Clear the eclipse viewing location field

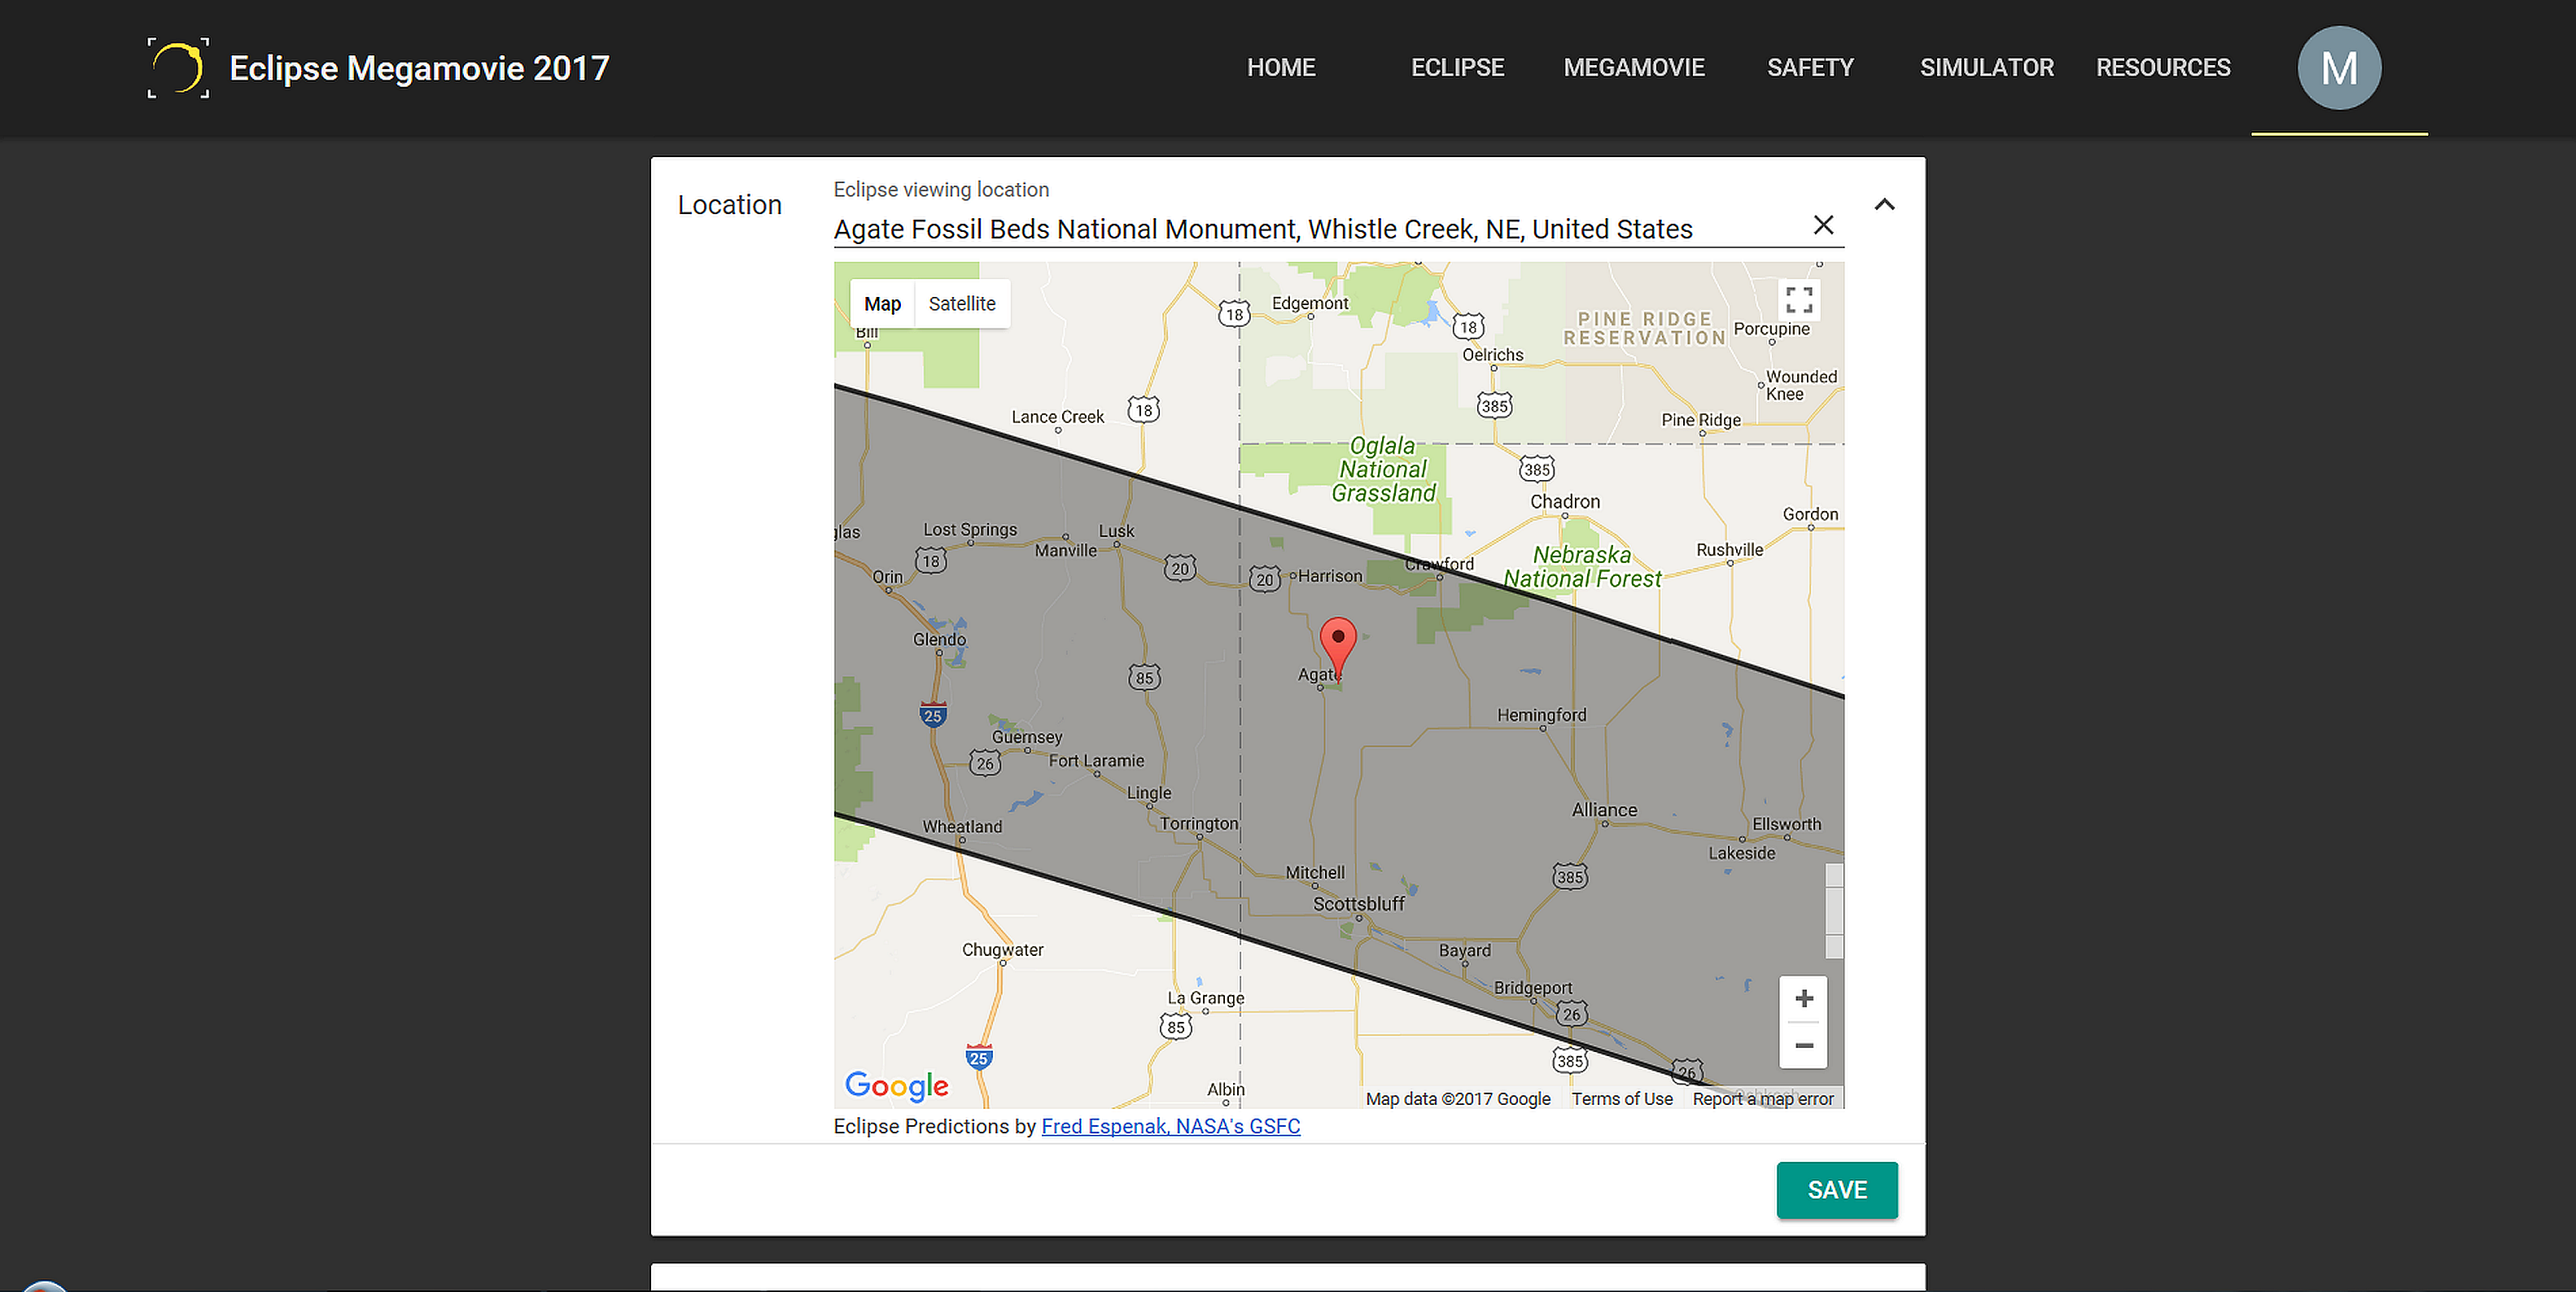coord(1823,225)
